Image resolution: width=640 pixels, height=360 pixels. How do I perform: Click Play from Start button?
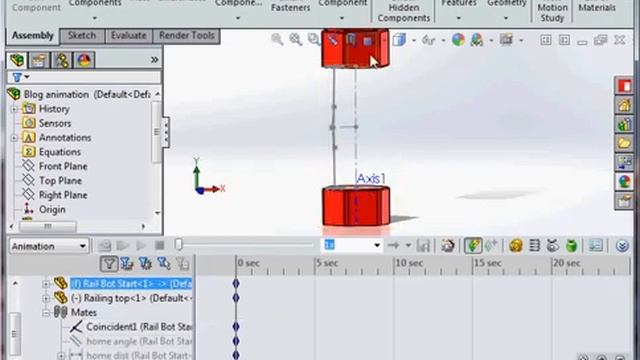click(123, 246)
